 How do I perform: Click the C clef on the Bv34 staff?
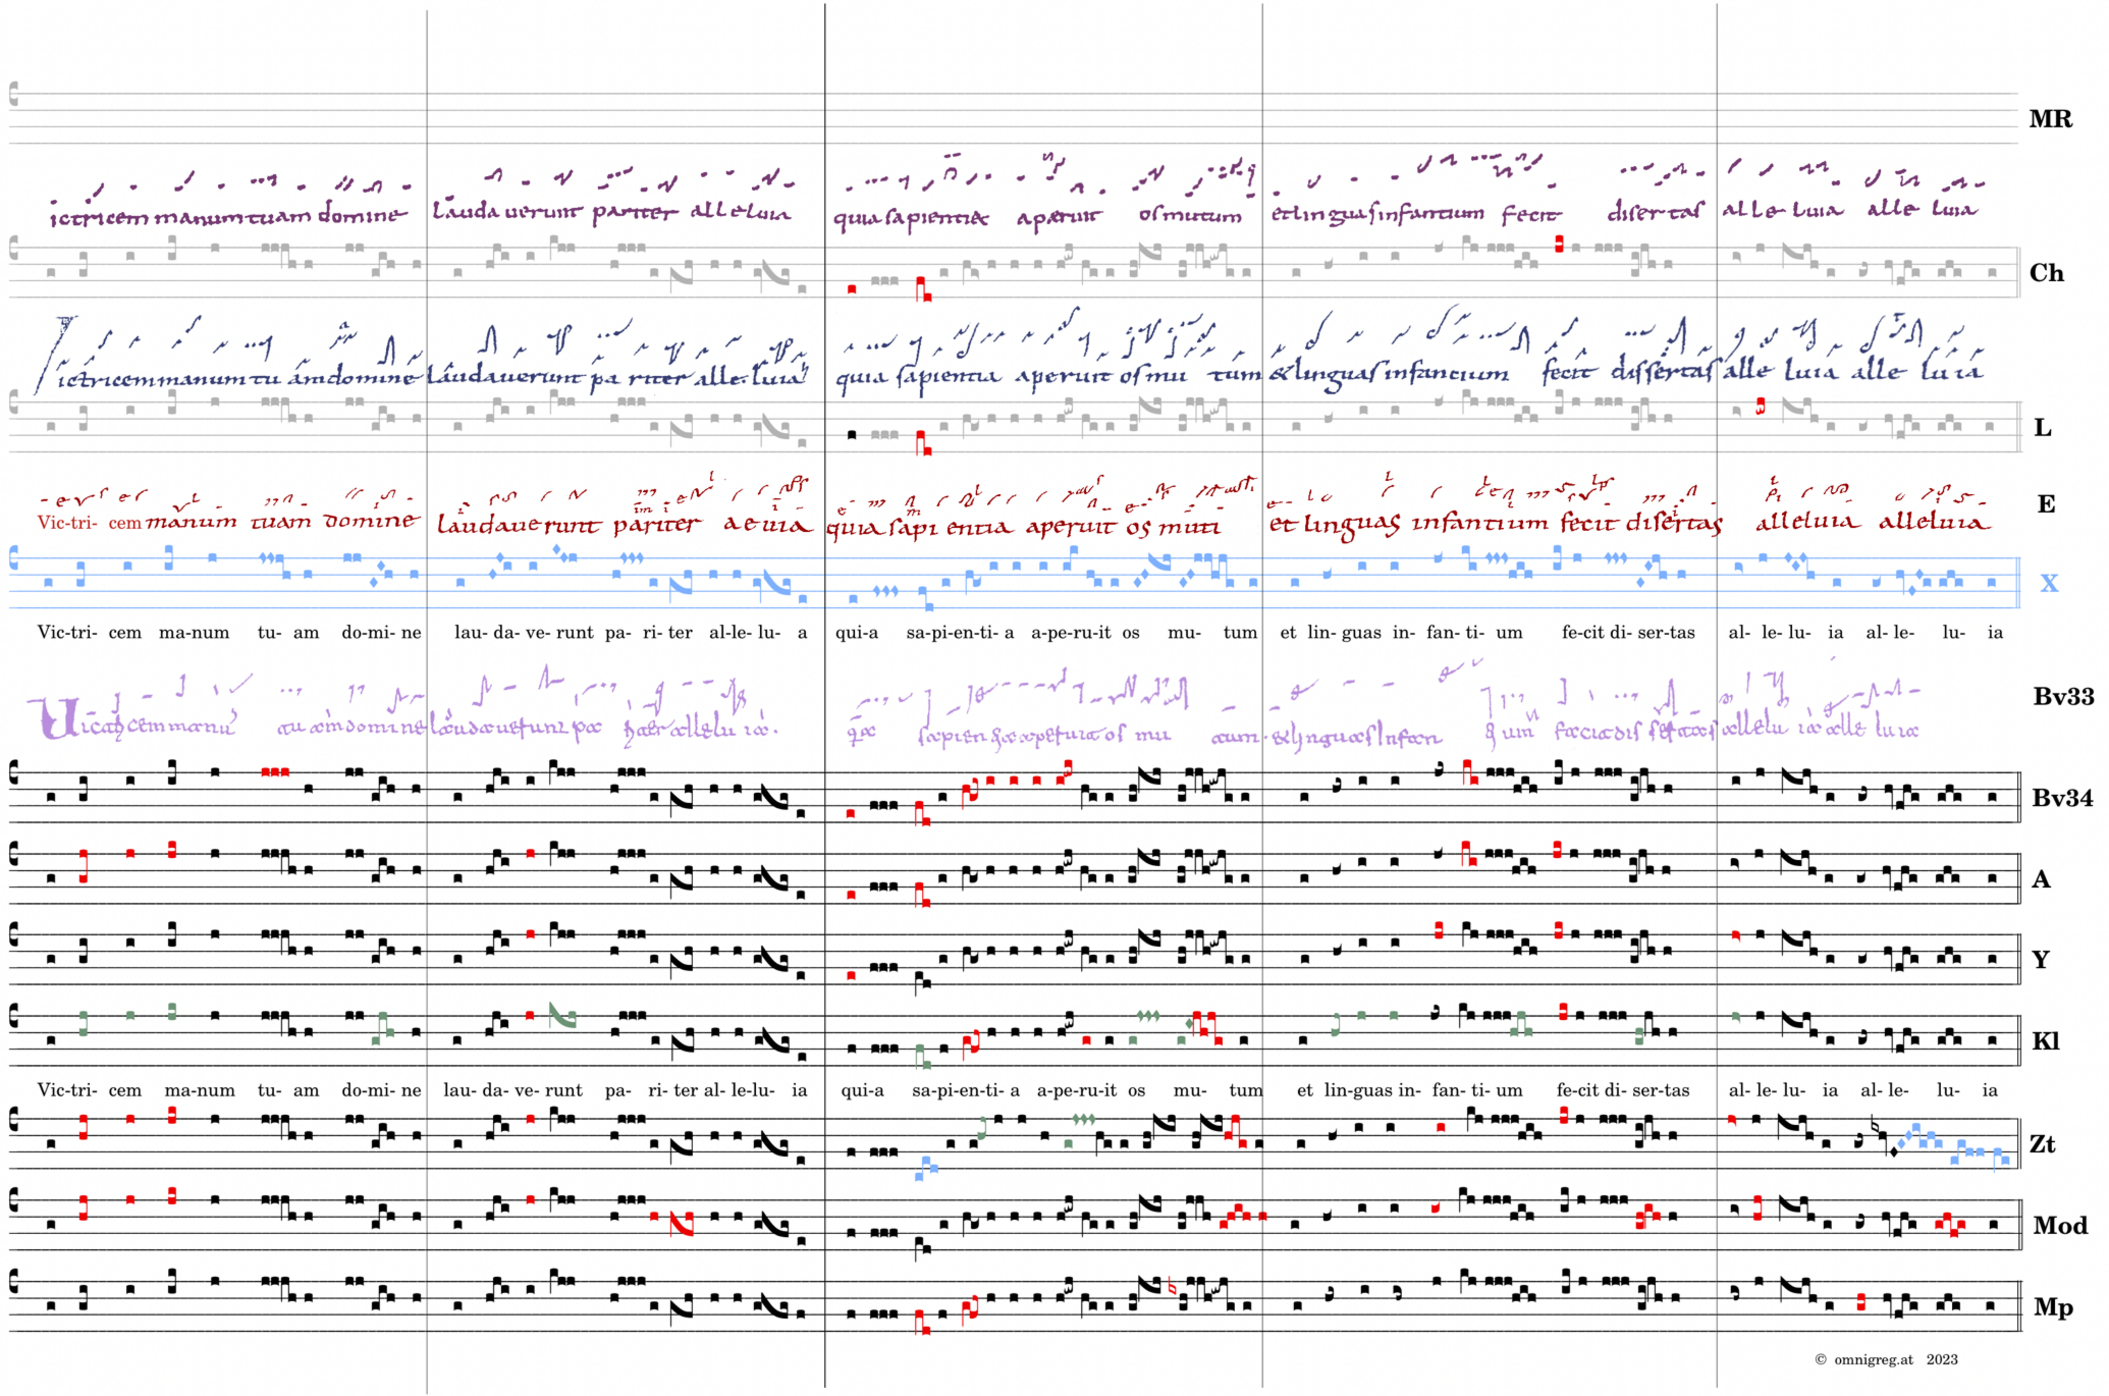tap(14, 772)
